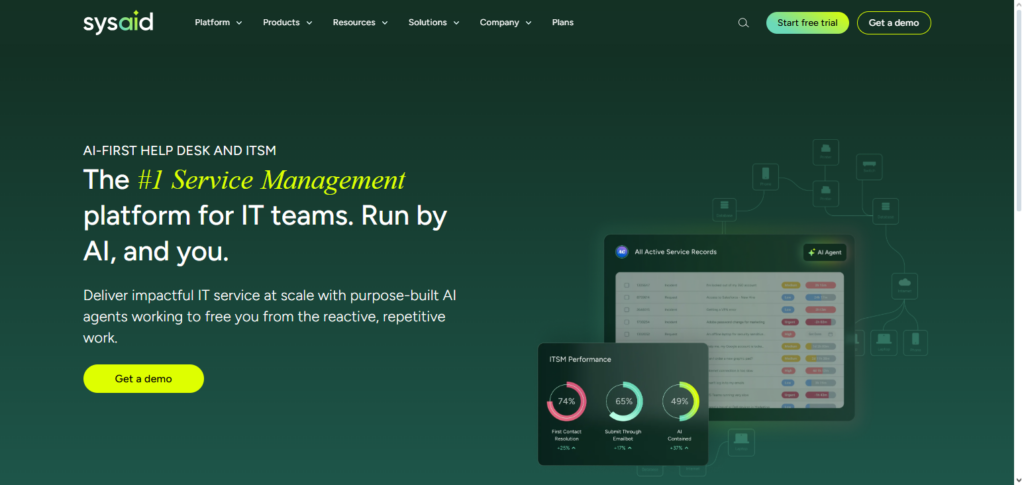Click the All Active Service Records heading

click(x=675, y=252)
